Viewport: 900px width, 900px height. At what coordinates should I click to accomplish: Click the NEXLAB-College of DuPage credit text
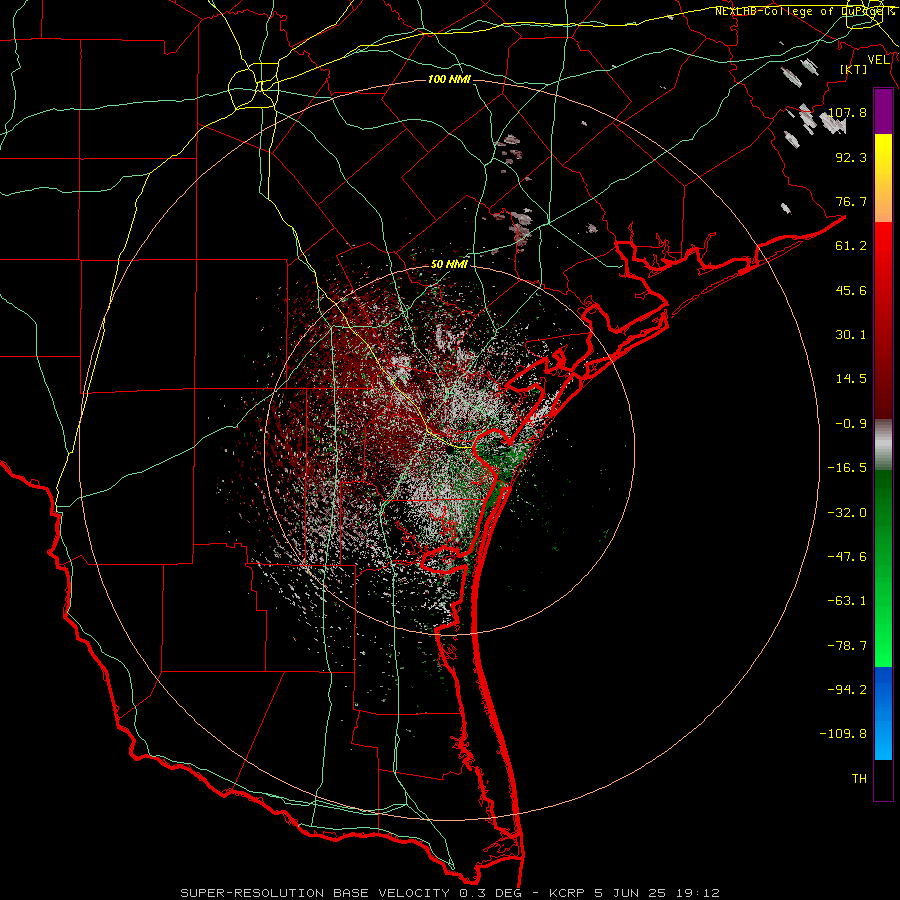pos(805,11)
